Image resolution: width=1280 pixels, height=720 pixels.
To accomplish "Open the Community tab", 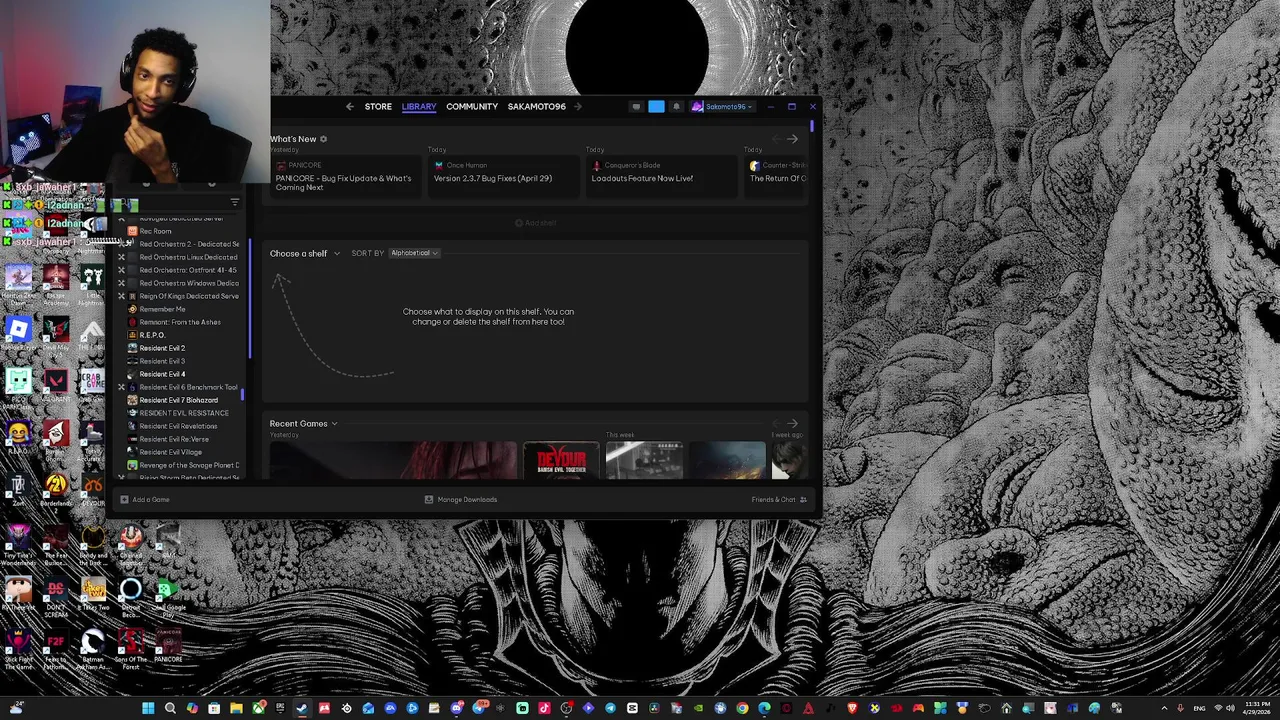I will tap(472, 106).
